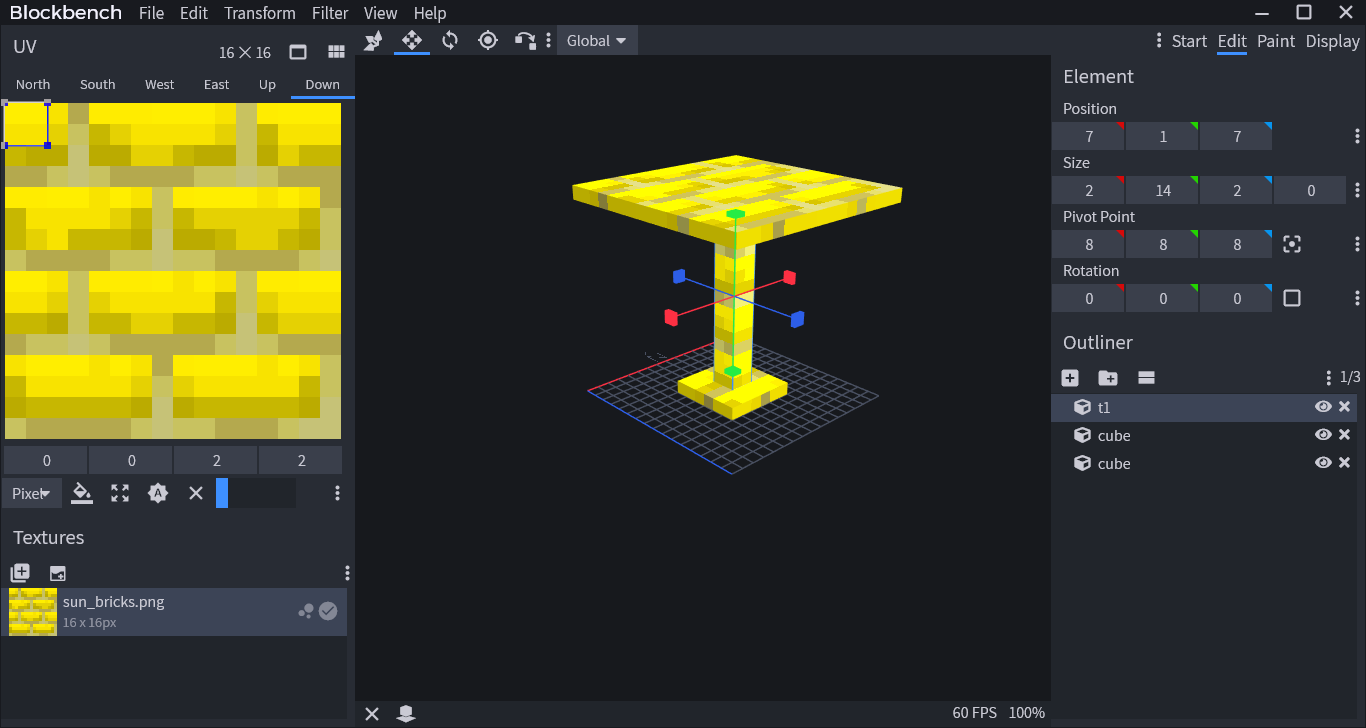Open the Transform menu
Screen dimensions: 1366x728
coord(260,13)
